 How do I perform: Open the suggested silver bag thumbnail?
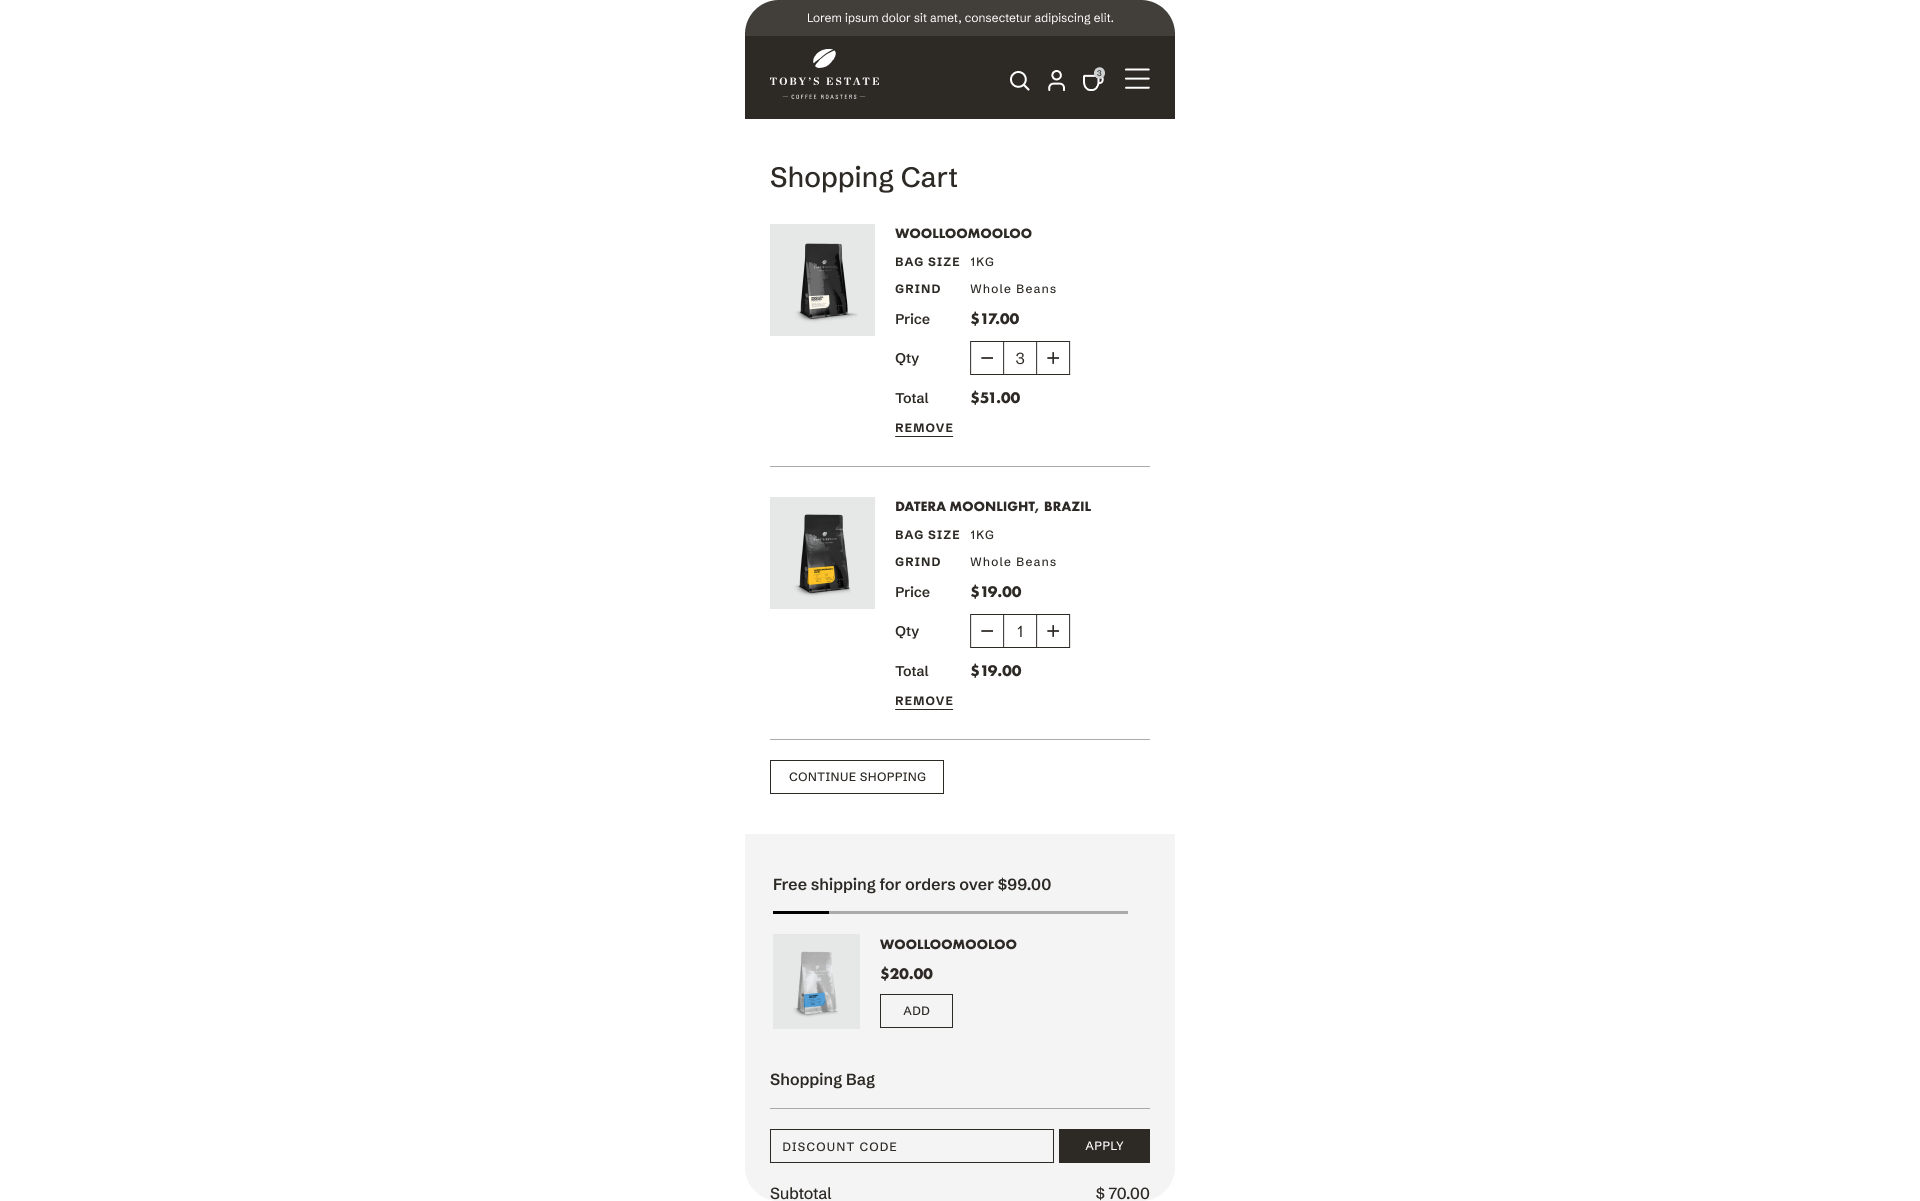[816, 981]
